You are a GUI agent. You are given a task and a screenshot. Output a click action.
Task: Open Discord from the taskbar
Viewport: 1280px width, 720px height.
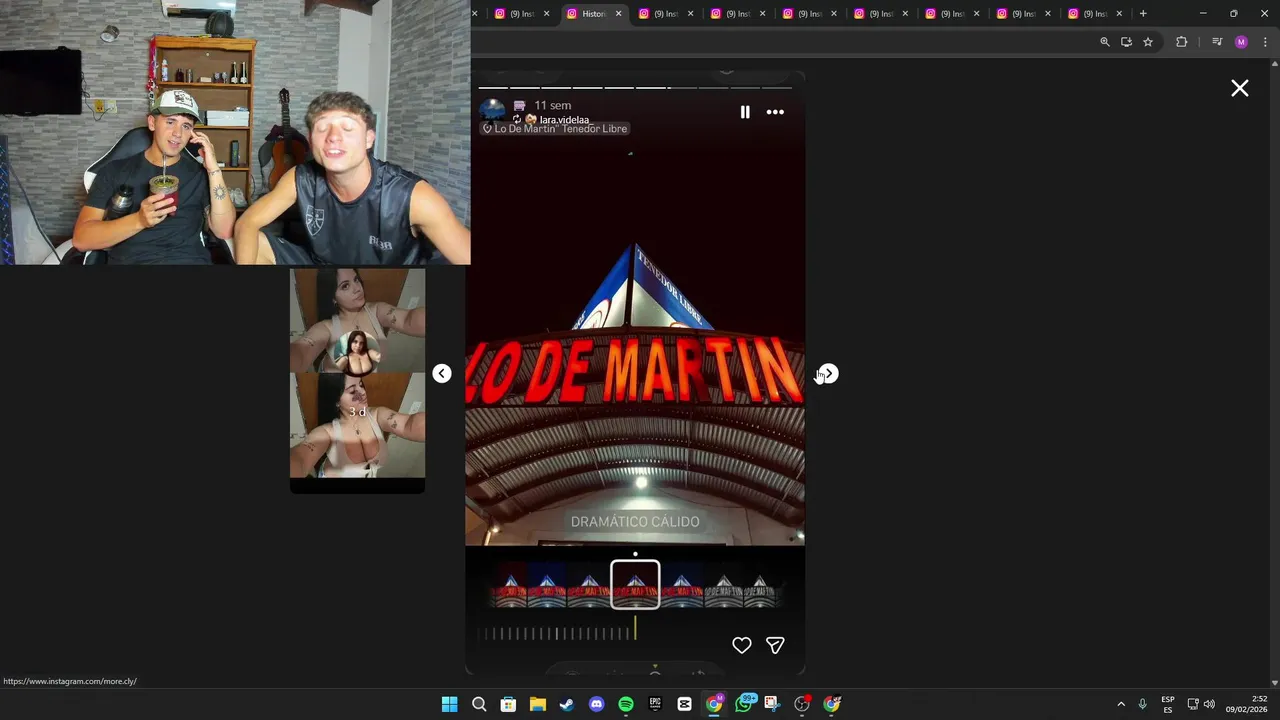[597, 704]
